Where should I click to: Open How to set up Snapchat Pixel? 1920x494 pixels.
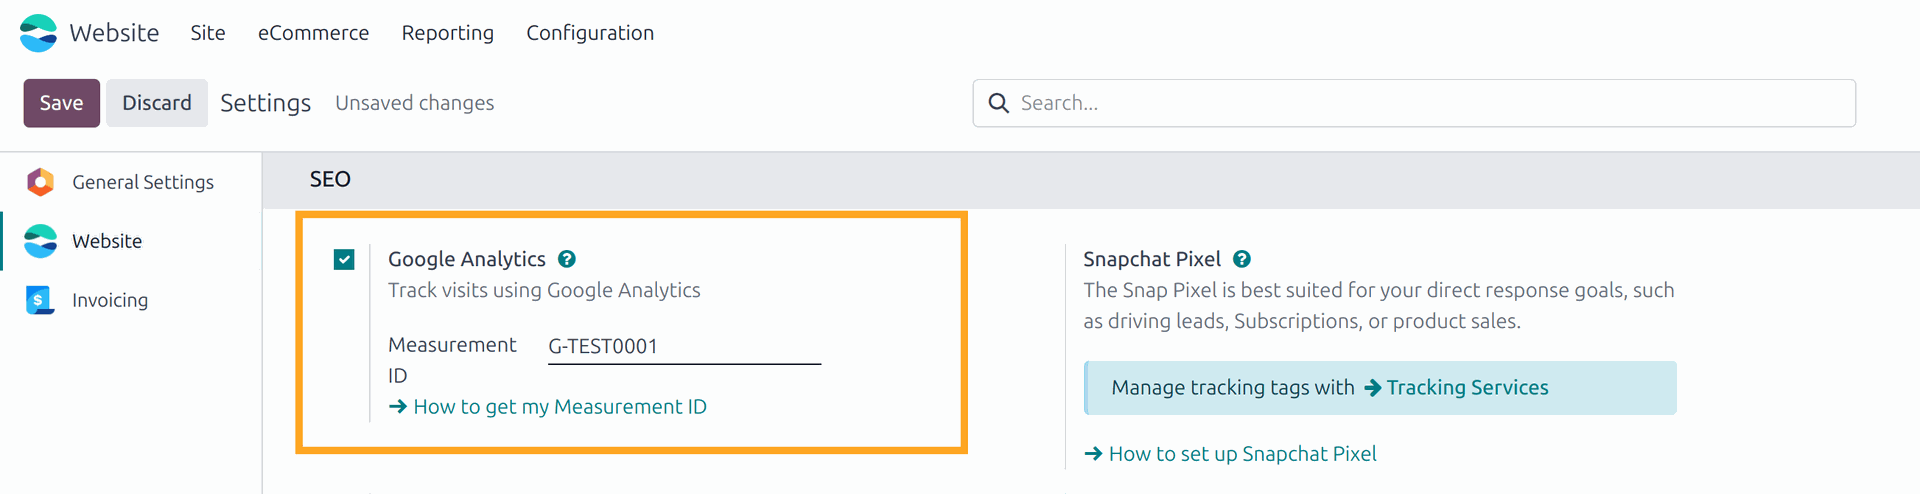tap(1230, 454)
